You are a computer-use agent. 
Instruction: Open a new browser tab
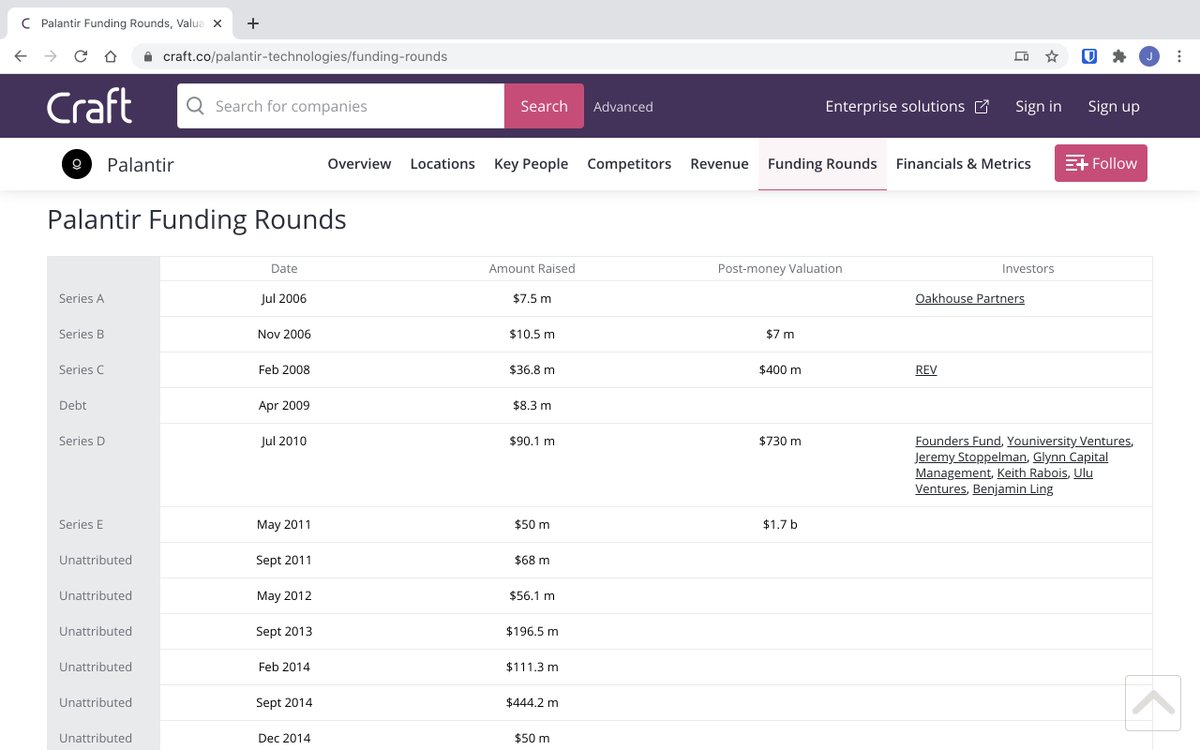pyautogui.click(x=253, y=23)
